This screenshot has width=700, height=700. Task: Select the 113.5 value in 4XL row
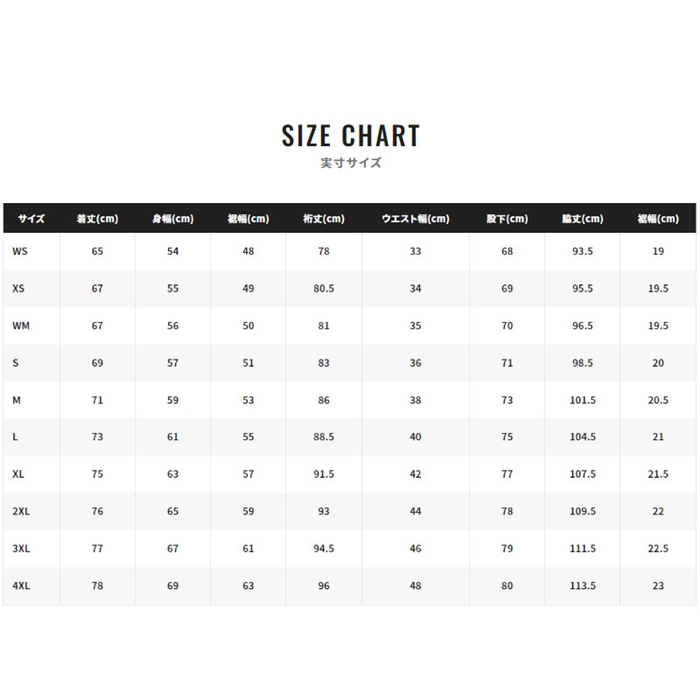(x=583, y=586)
